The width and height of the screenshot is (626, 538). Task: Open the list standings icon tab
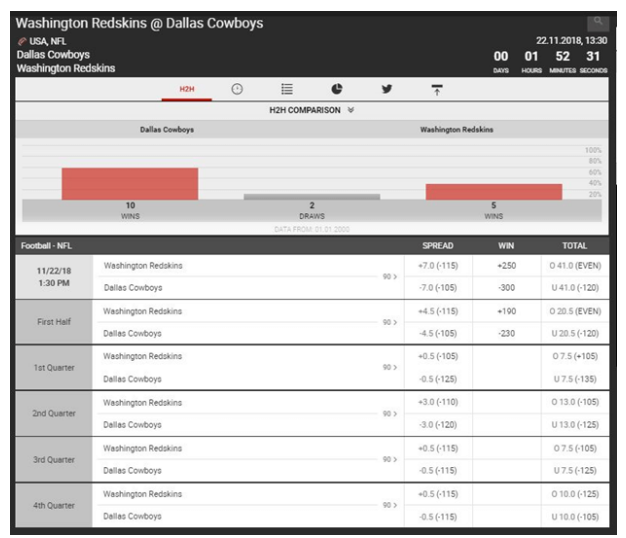click(287, 89)
